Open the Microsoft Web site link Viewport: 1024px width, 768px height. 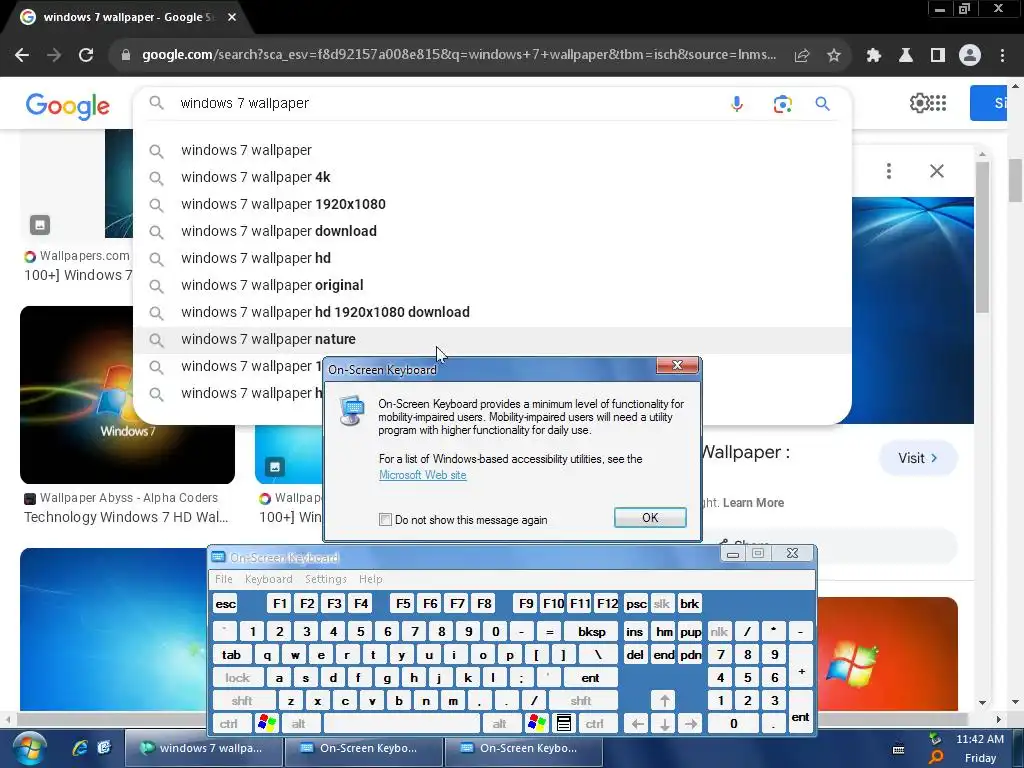[x=423, y=475]
